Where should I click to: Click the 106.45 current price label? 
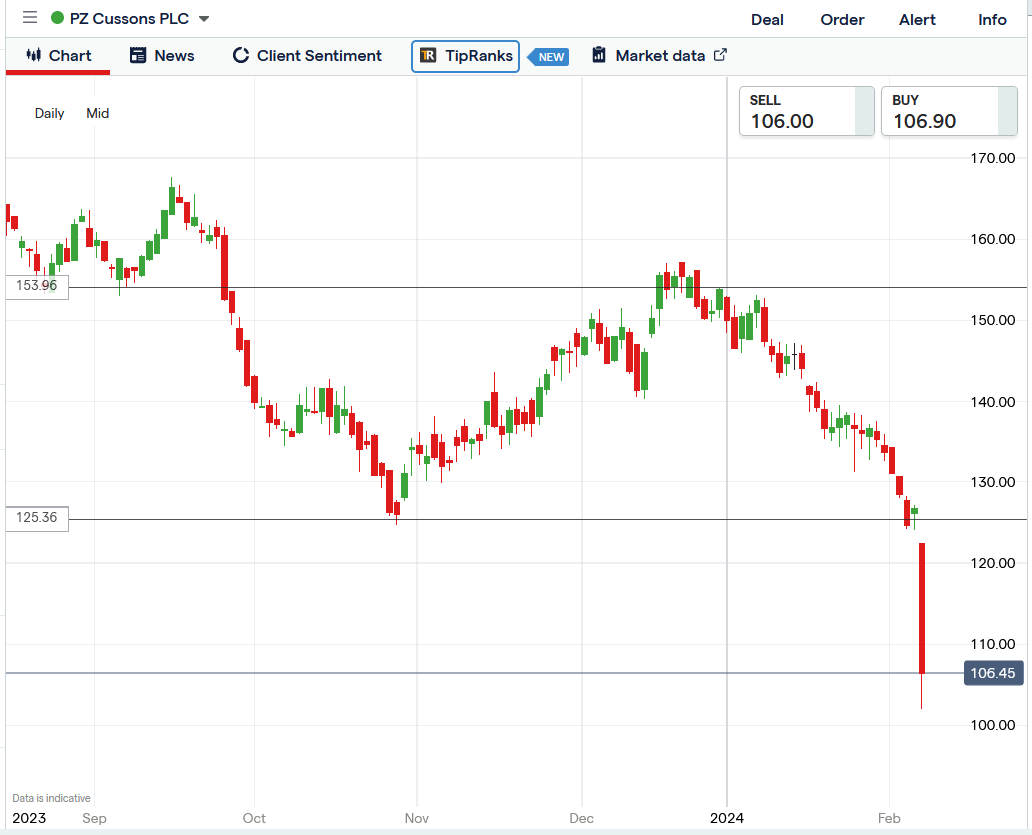pyautogui.click(x=993, y=673)
